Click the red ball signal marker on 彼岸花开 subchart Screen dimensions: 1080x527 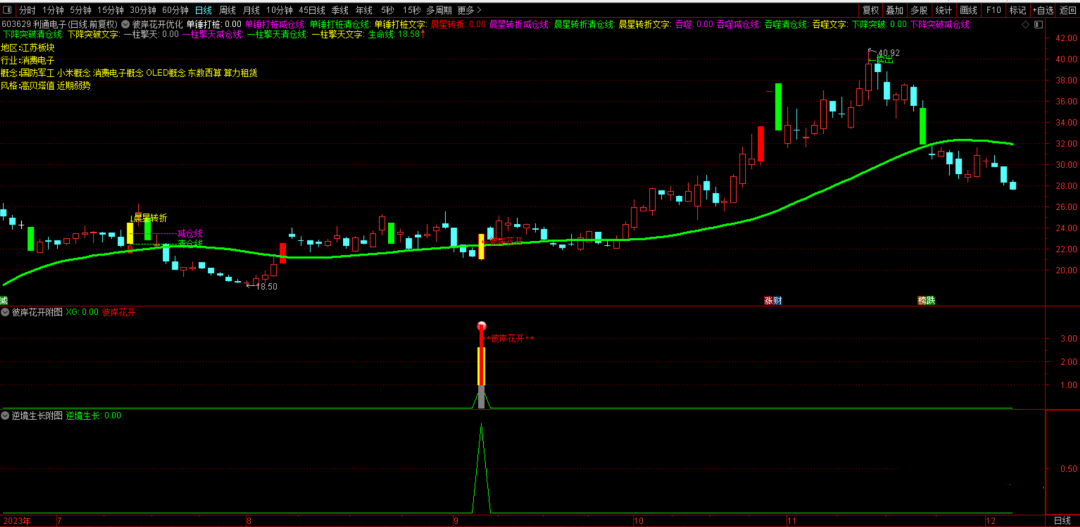481,327
